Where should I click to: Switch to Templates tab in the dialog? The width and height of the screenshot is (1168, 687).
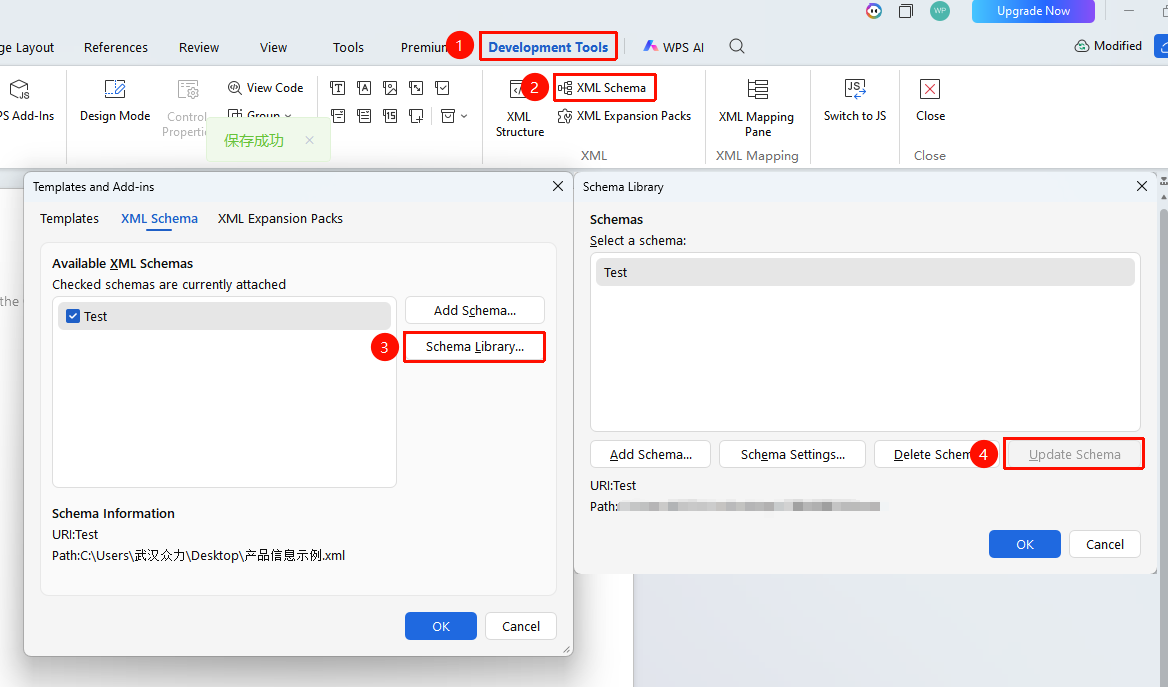pyautogui.click(x=69, y=218)
